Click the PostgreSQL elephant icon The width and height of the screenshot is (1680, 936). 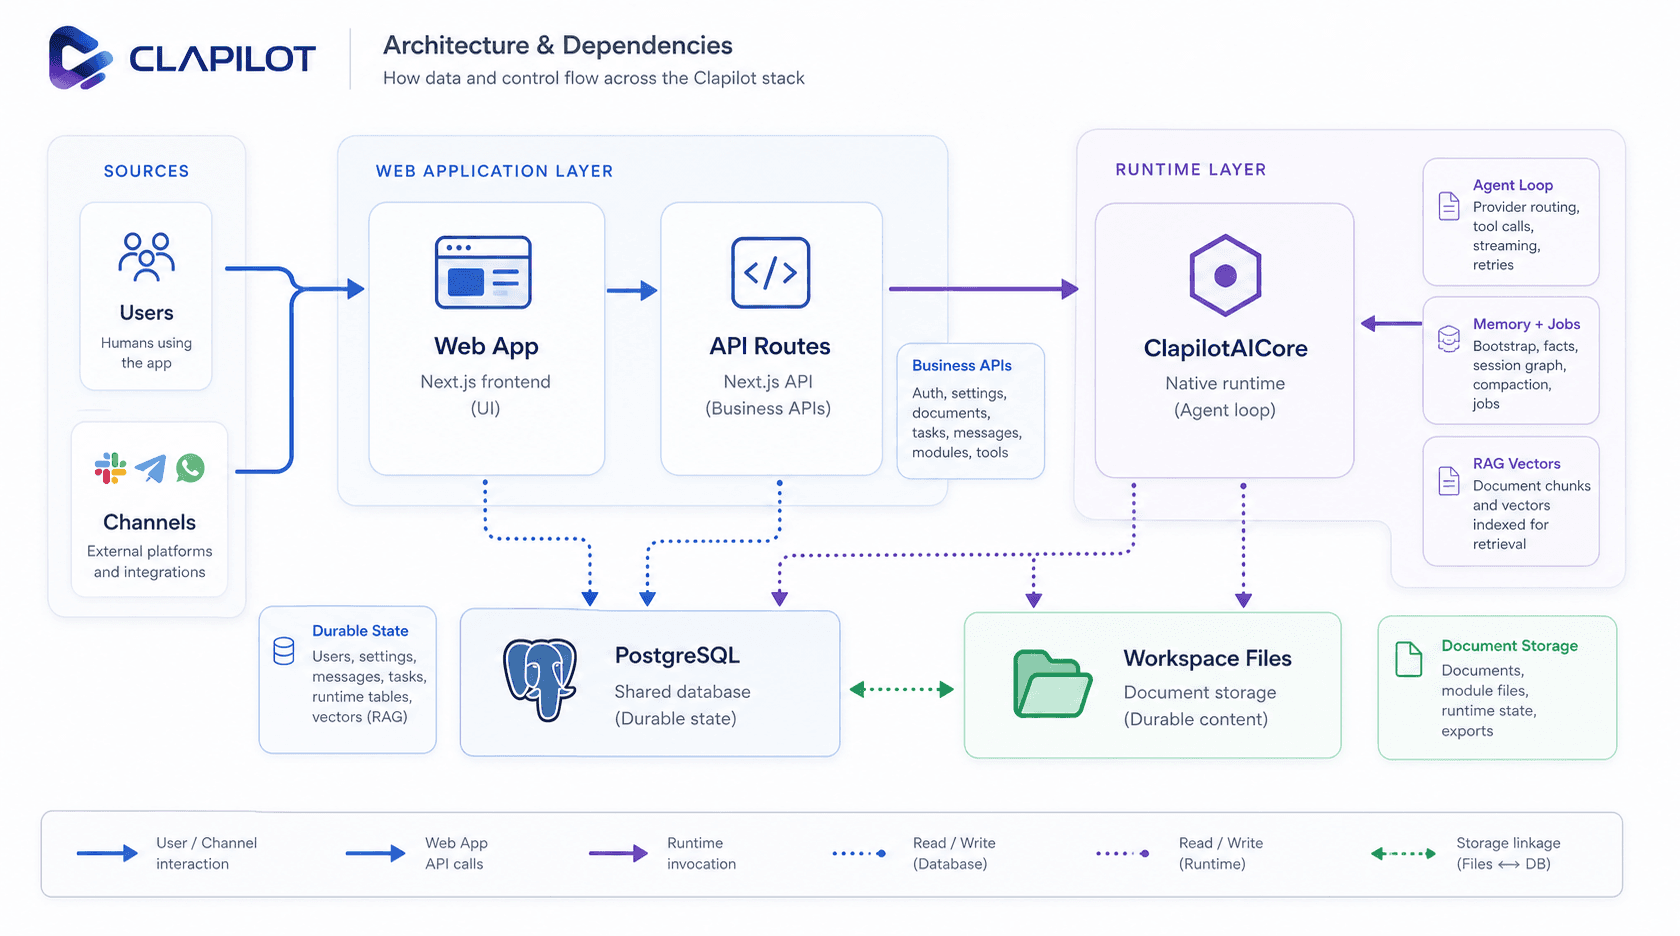click(541, 680)
